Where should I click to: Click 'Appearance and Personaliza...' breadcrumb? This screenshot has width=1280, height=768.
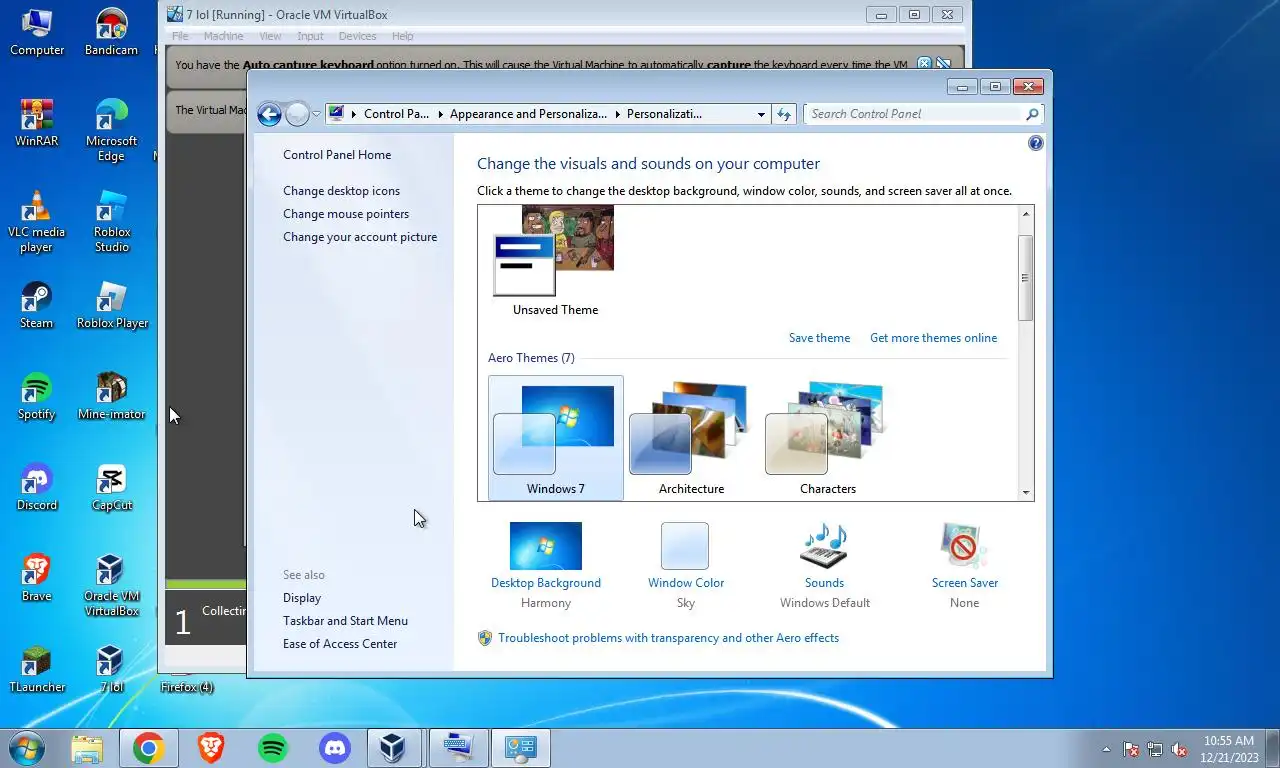528,114
